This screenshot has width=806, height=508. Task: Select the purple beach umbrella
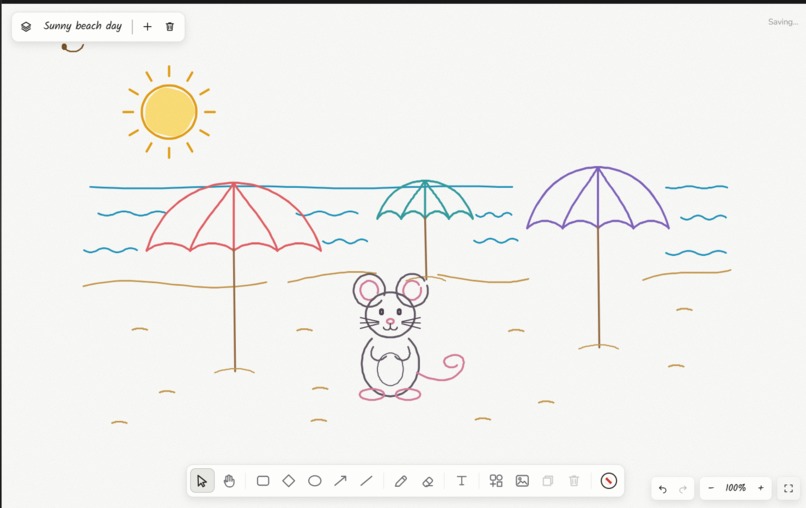coord(598,258)
